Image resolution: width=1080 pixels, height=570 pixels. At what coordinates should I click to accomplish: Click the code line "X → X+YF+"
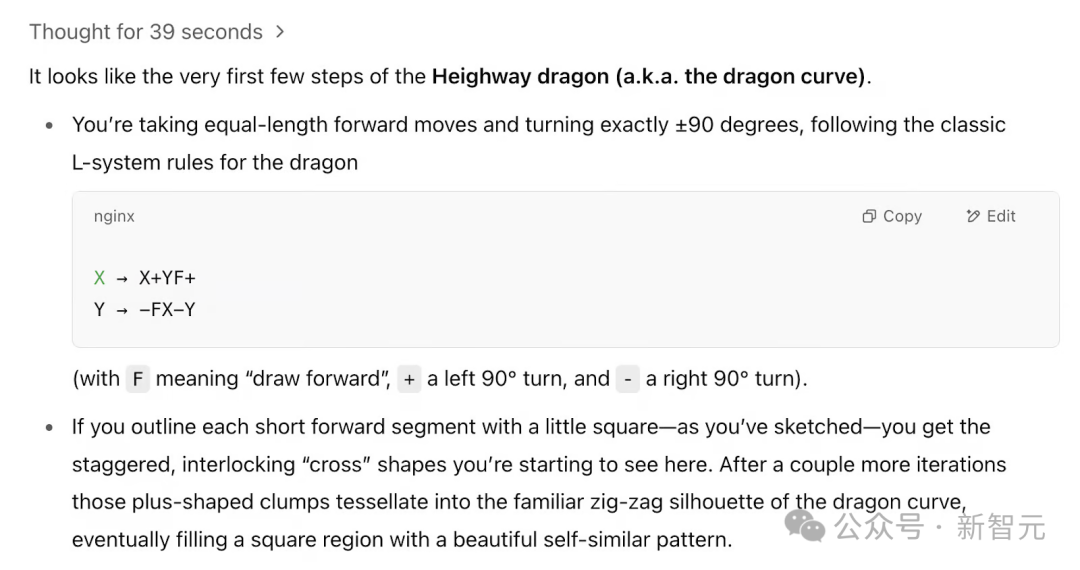click(145, 278)
